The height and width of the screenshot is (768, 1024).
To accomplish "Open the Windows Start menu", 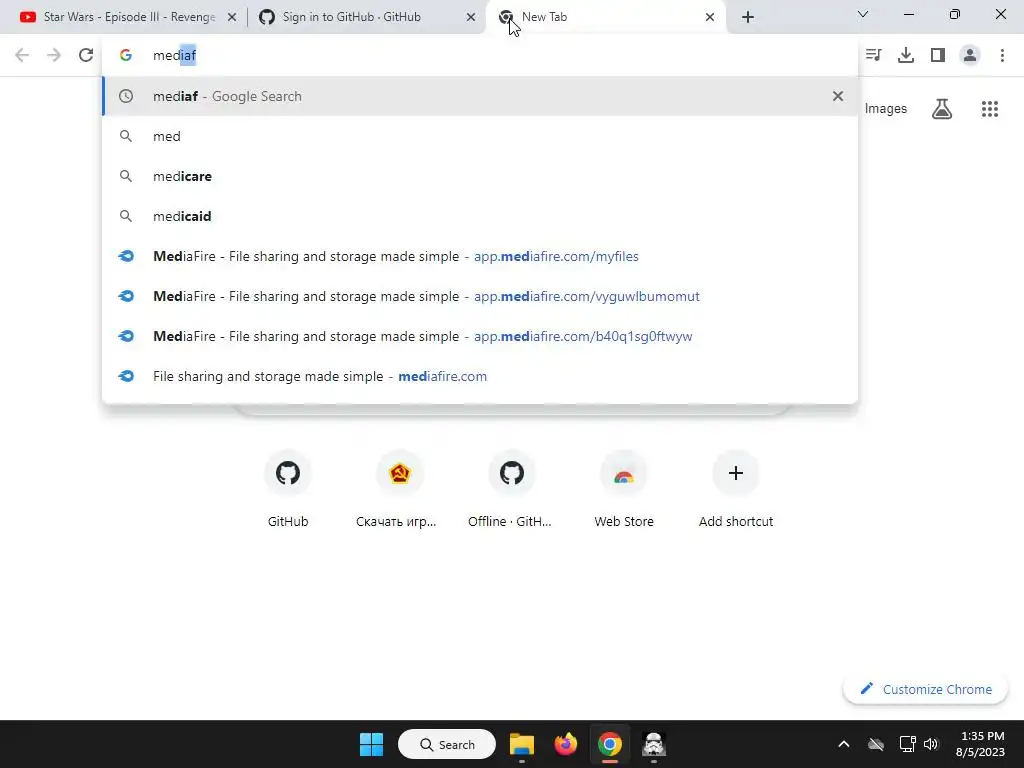I will tap(371, 744).
